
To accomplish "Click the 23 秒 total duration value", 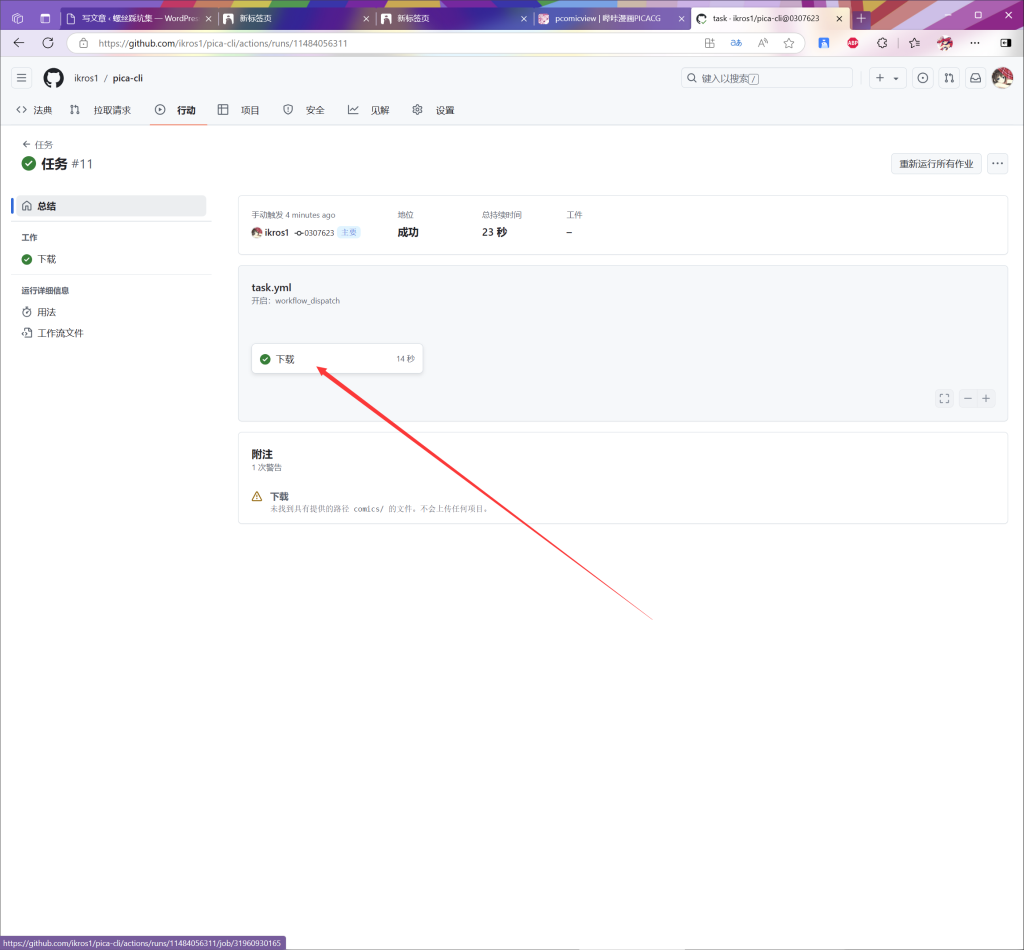I will point(494,232).
